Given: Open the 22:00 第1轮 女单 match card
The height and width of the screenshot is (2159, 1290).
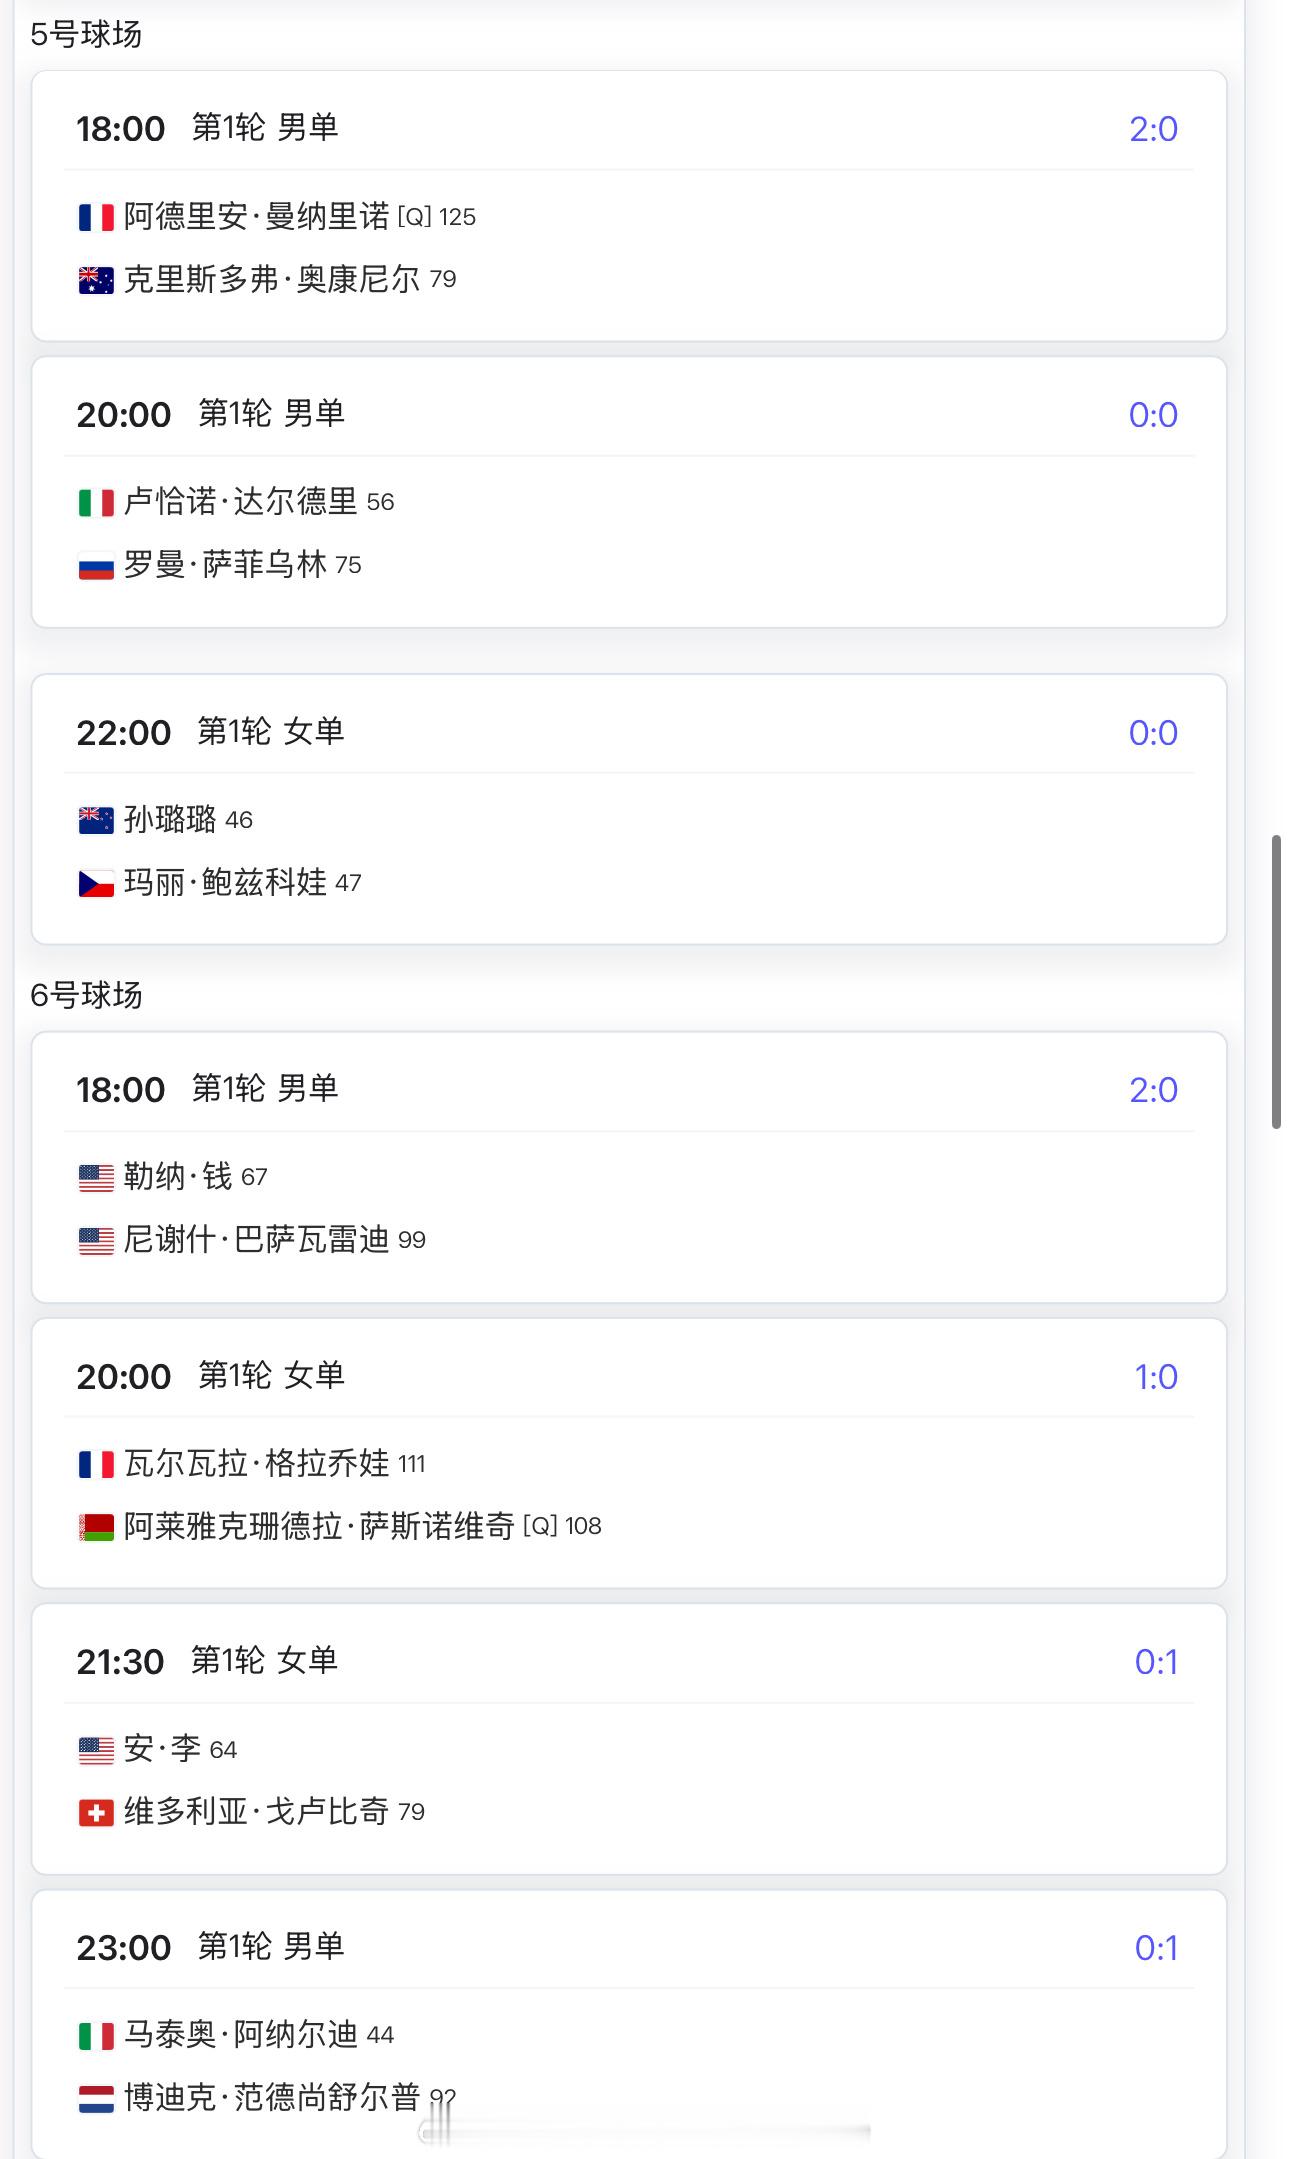Looking at the screenshot, I should pyautogui.click(x=629, y=809).
